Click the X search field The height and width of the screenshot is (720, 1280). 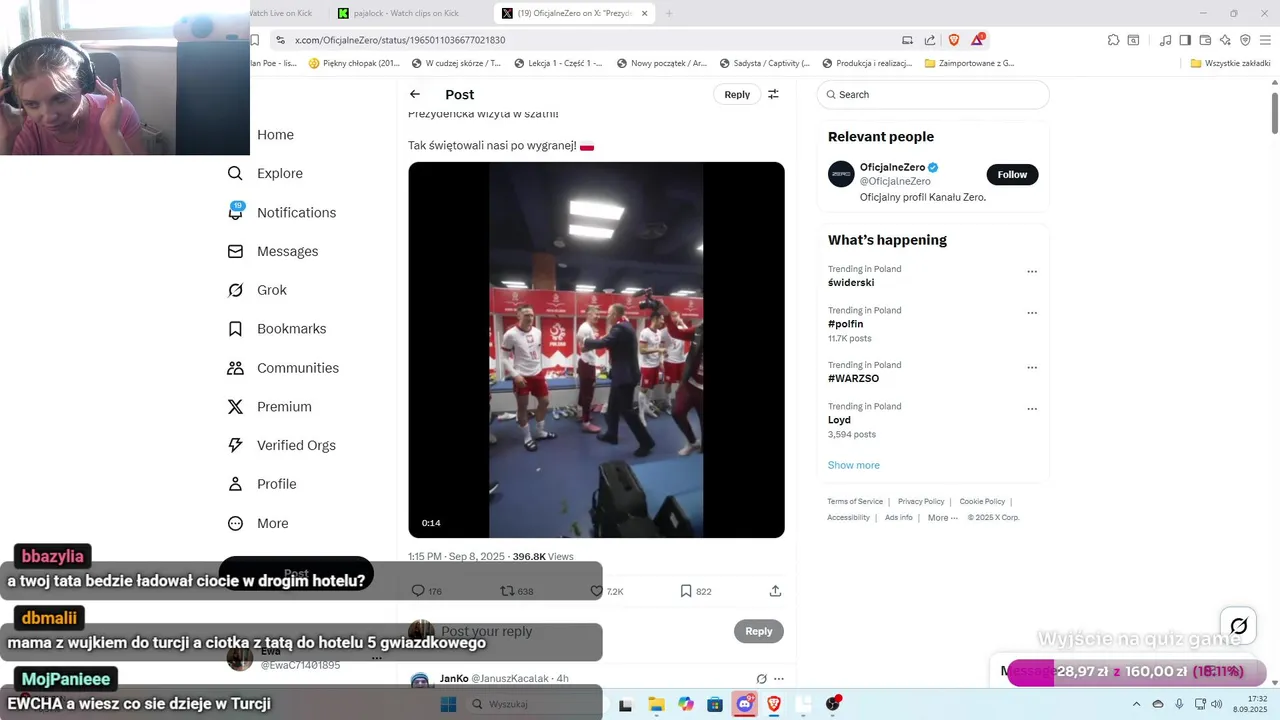pyautogui.click(x=933, y=94)
